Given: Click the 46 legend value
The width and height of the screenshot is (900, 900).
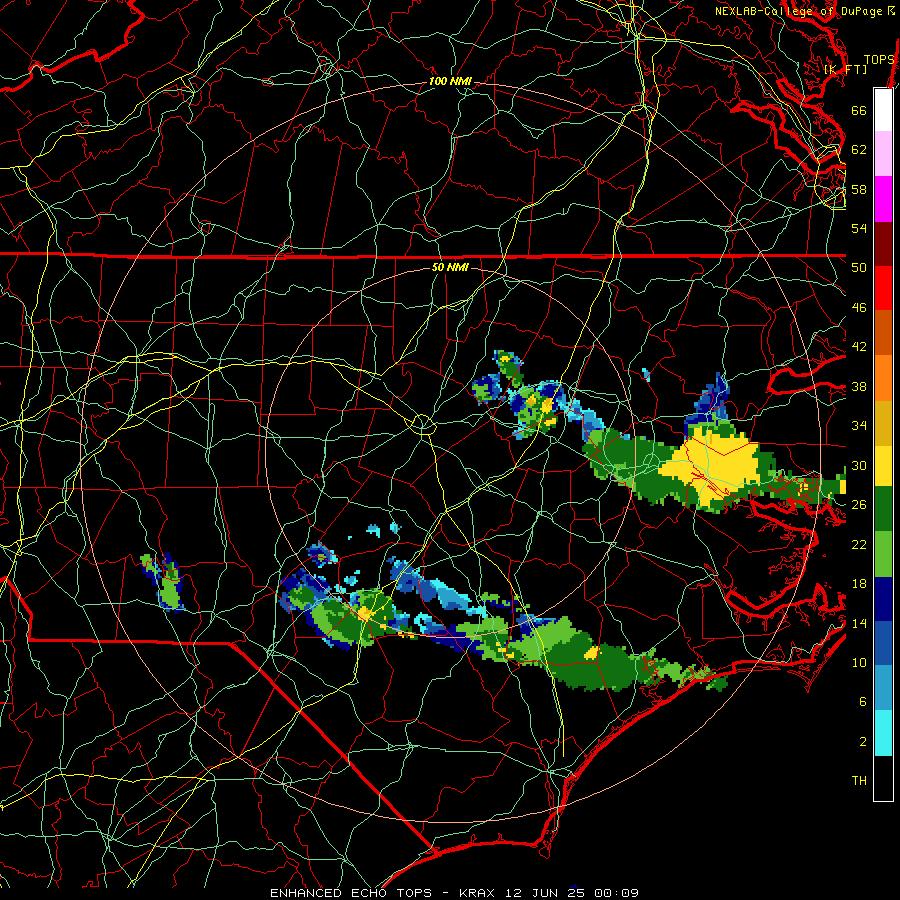Looking at the screenshot, I should (859, 308).
